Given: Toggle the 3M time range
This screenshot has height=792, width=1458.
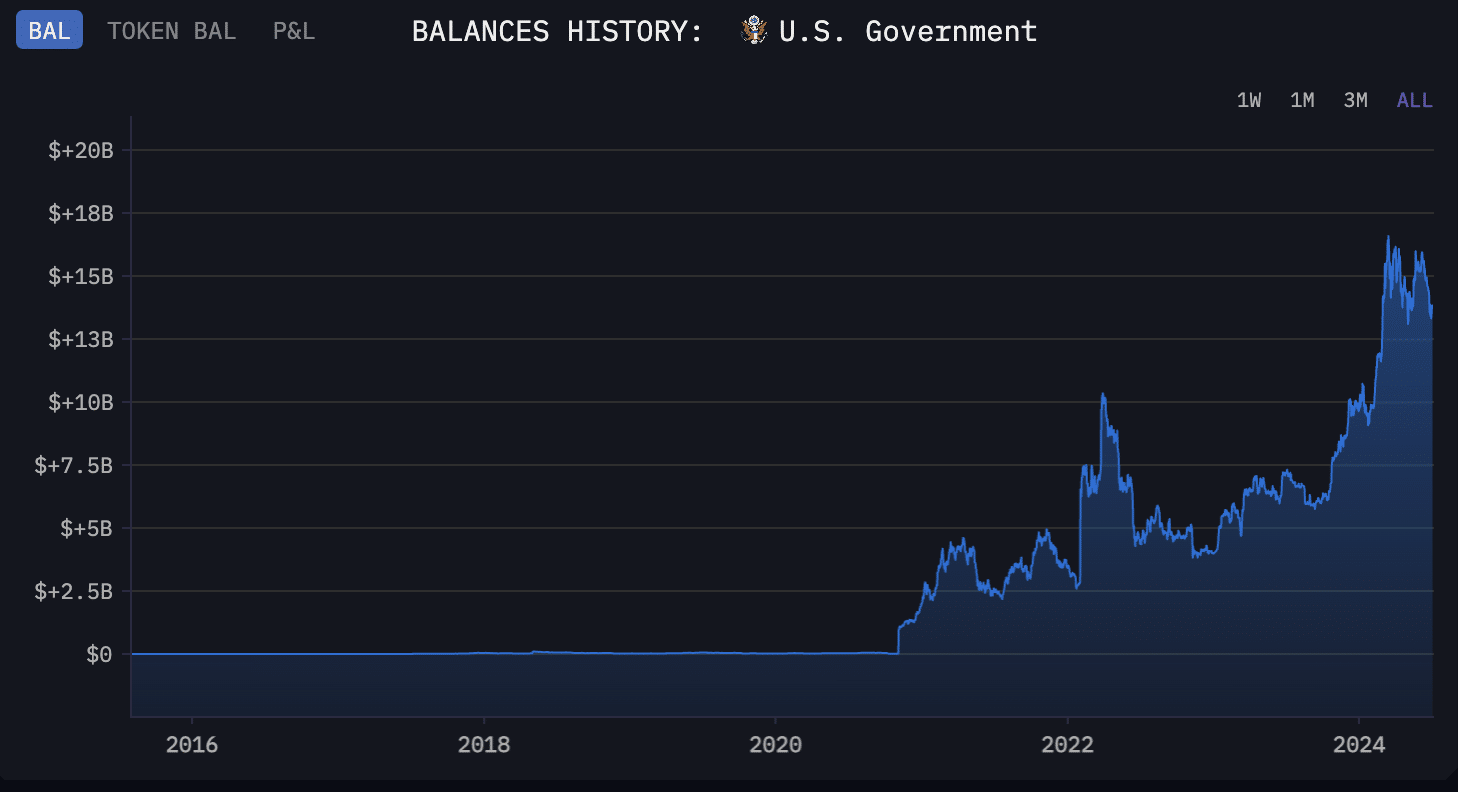Looking at the screenshot, I should [1355, 100].
